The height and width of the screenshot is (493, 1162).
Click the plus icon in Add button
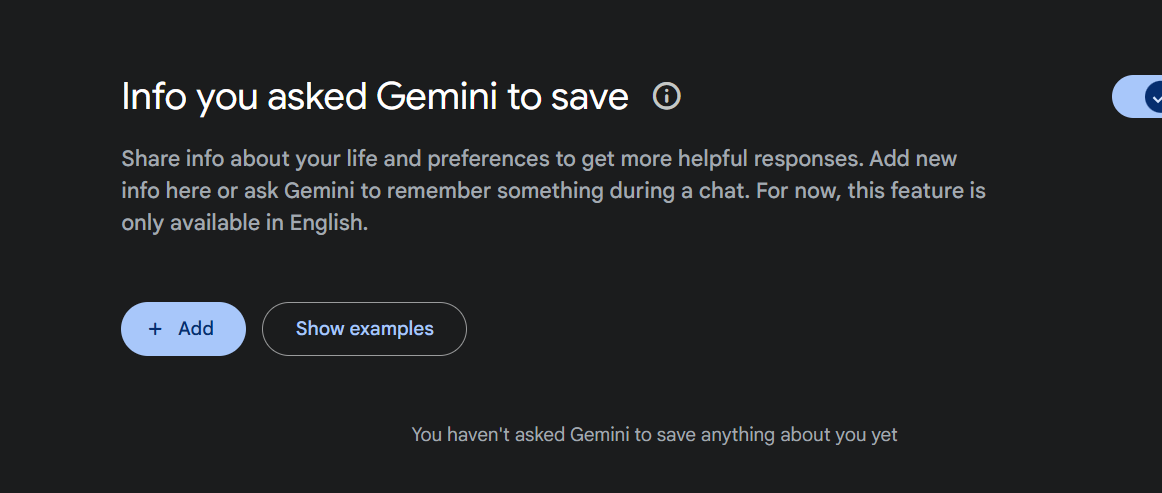[x=155, y=329]
